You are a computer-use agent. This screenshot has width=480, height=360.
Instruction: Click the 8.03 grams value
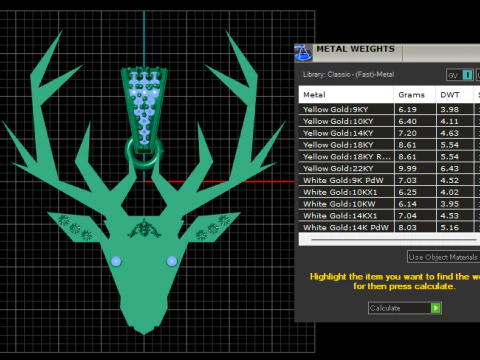click(x=407, y=227)
